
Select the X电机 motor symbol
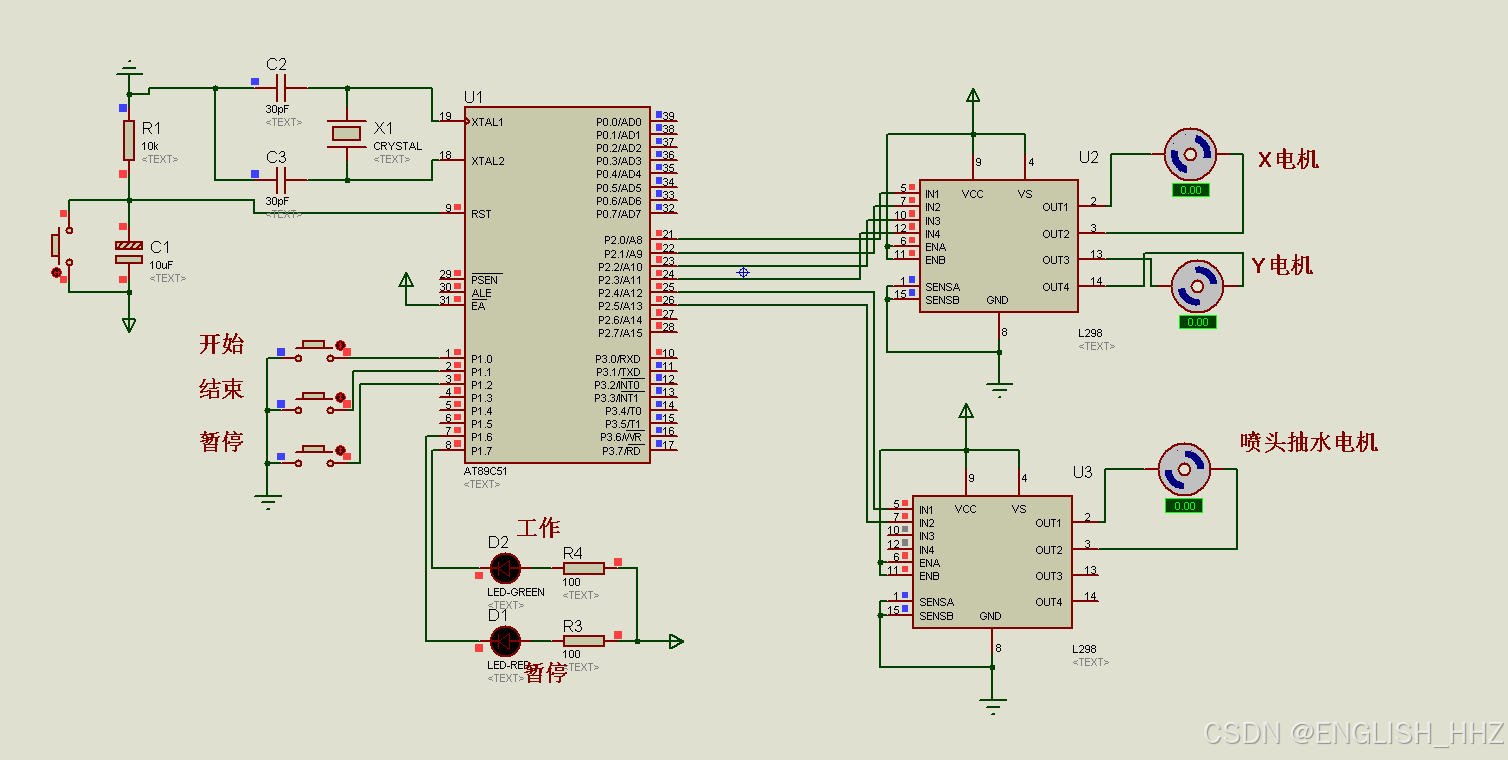tap(1191, 154)
